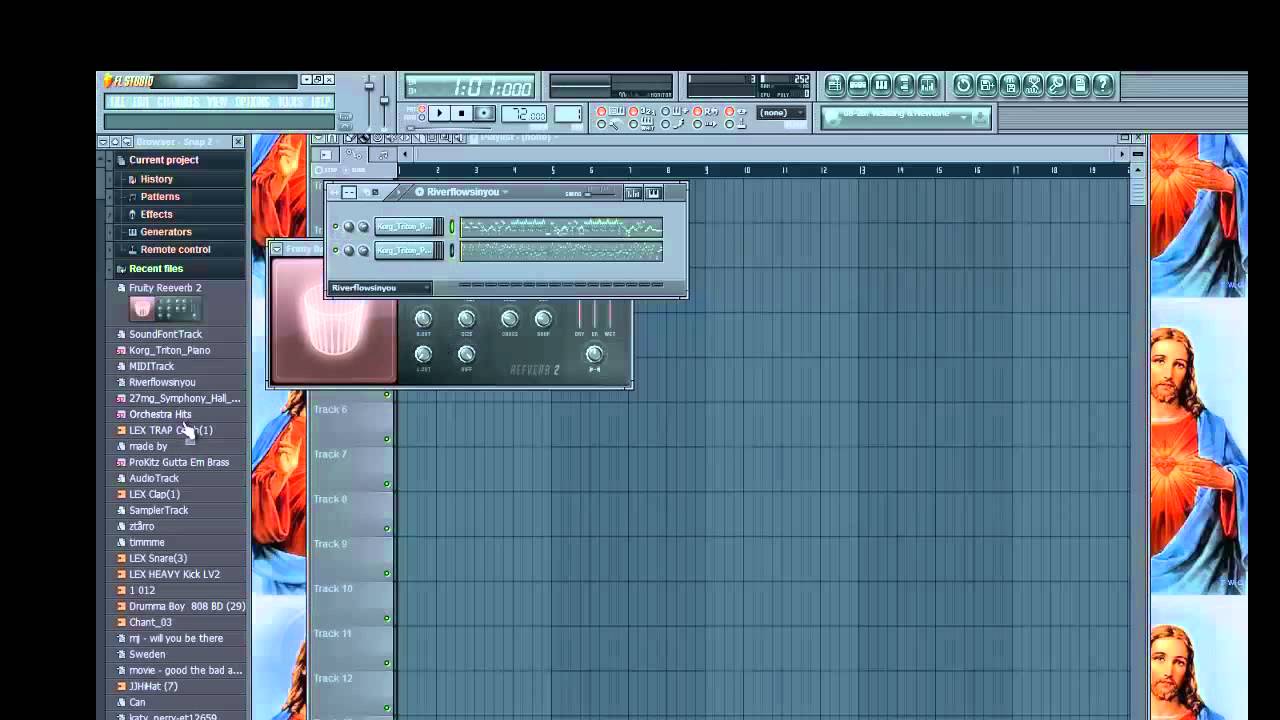
Task: Open the hint panel dropdown arrow
Action: coord(964,118)
